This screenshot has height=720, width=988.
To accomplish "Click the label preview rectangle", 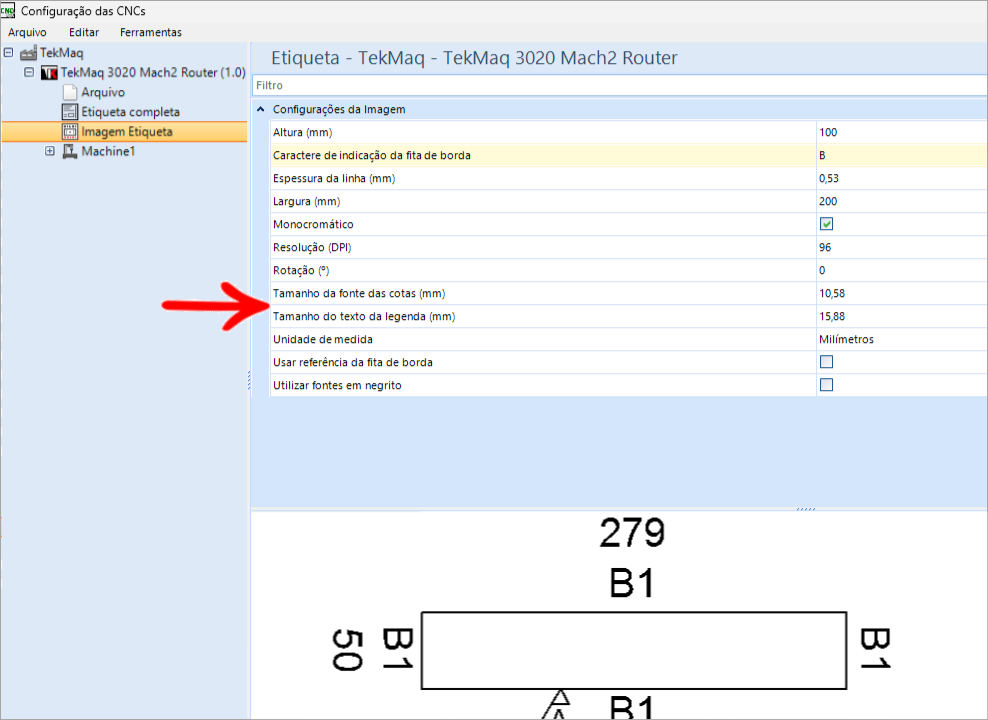I will 633,650.
